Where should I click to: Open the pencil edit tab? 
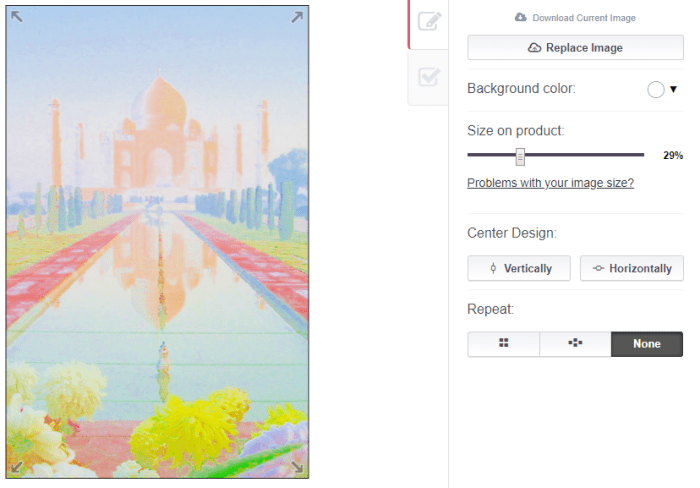point(429,22)
